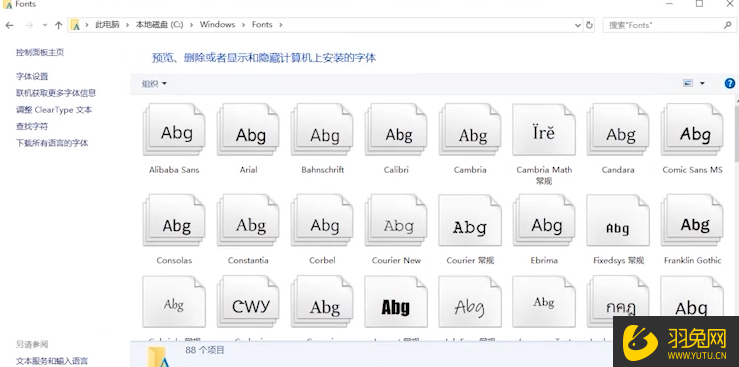Select the font icon with Thai preview

618,302
